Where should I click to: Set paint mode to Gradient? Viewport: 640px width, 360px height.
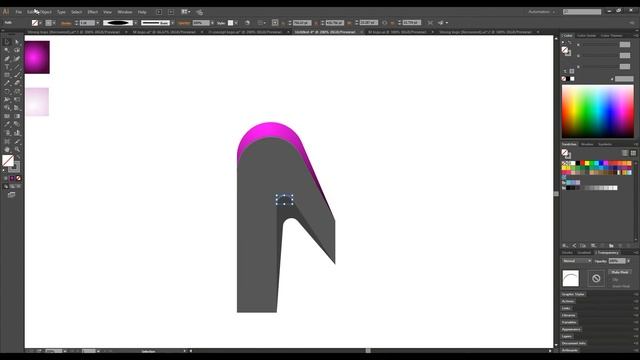(x=12, y=178)
